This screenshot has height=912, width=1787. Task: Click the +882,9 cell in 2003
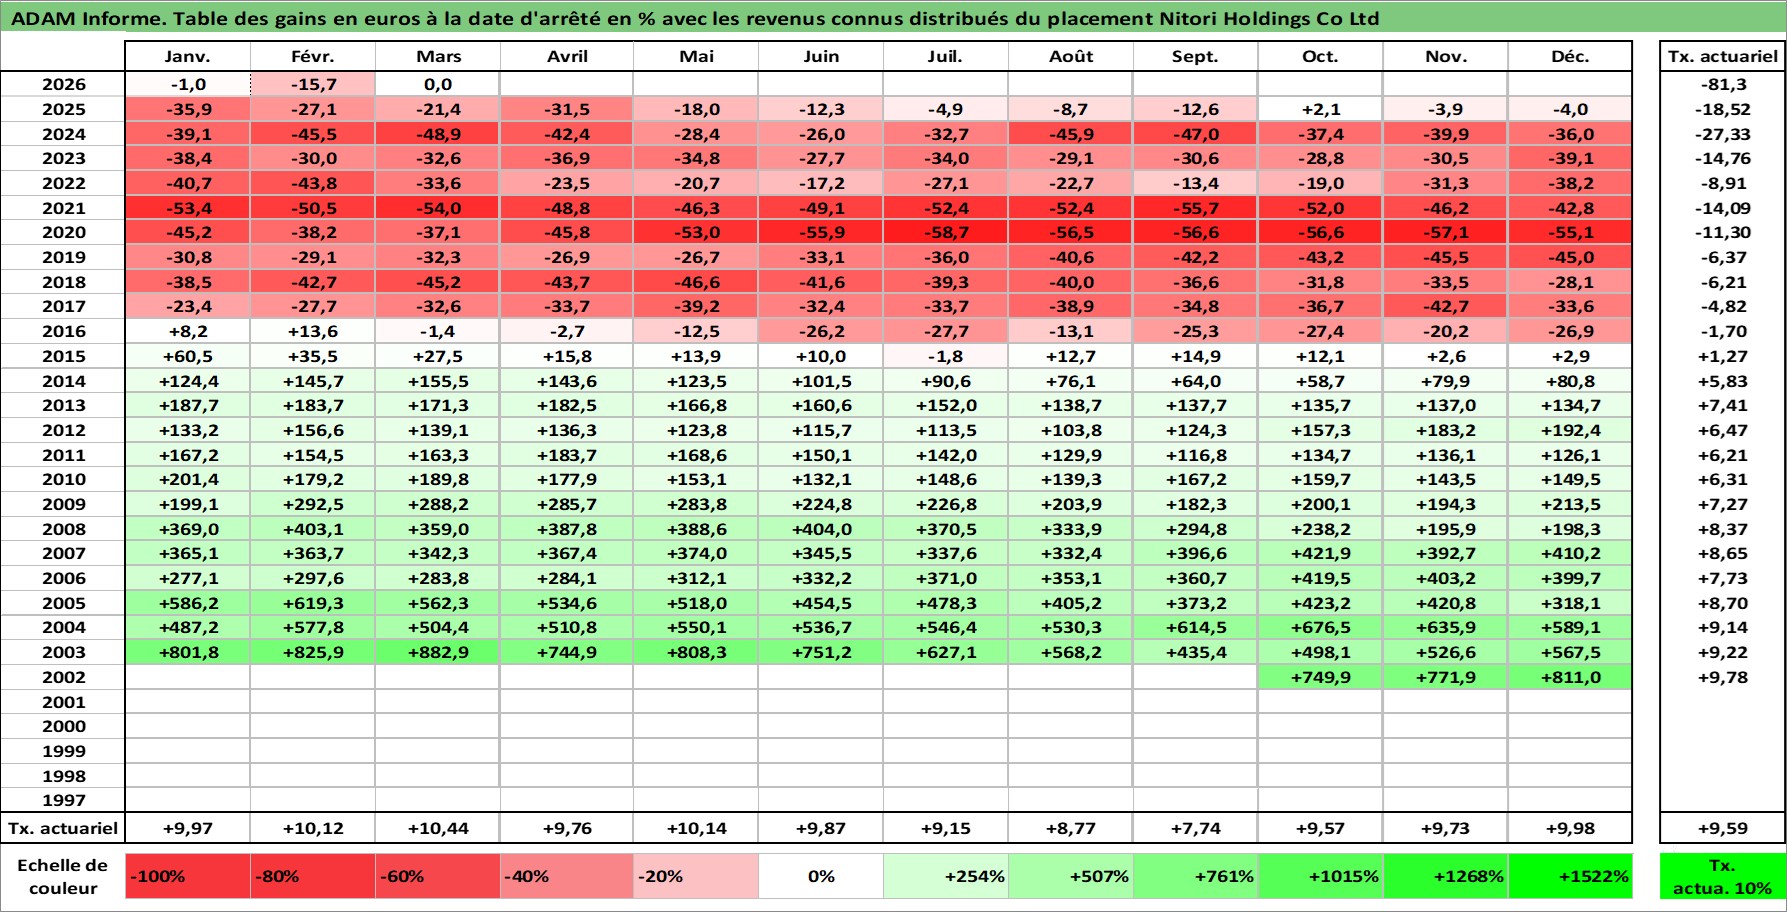pos(438,653)
